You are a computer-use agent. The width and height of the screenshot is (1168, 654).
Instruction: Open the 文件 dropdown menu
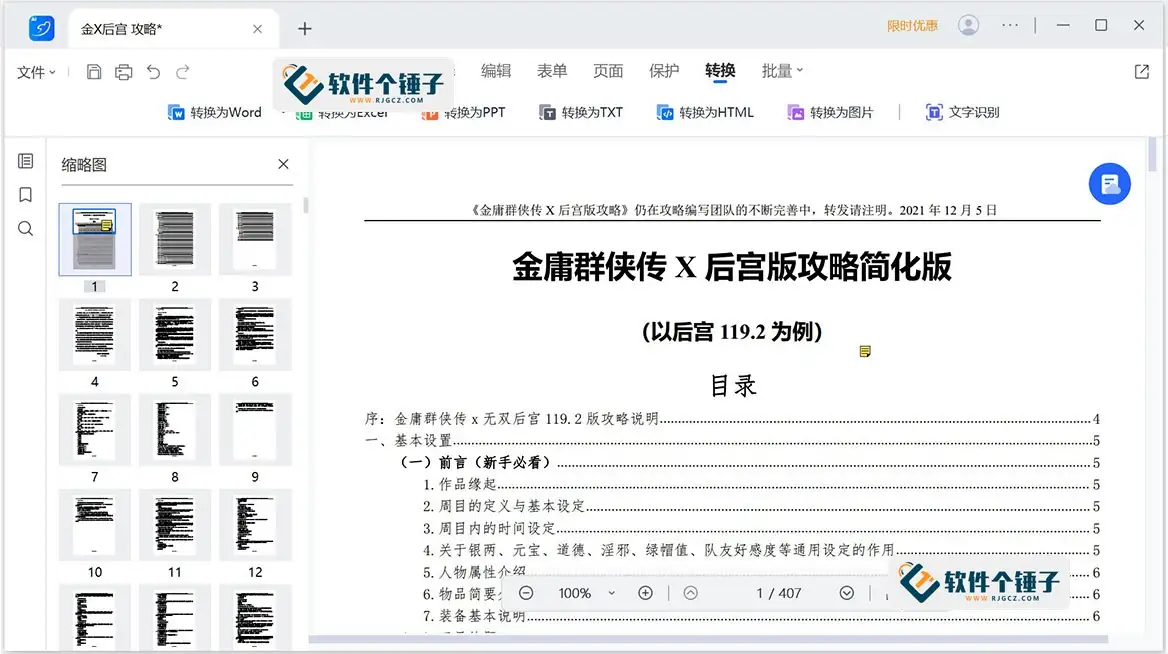coord(33,71)
